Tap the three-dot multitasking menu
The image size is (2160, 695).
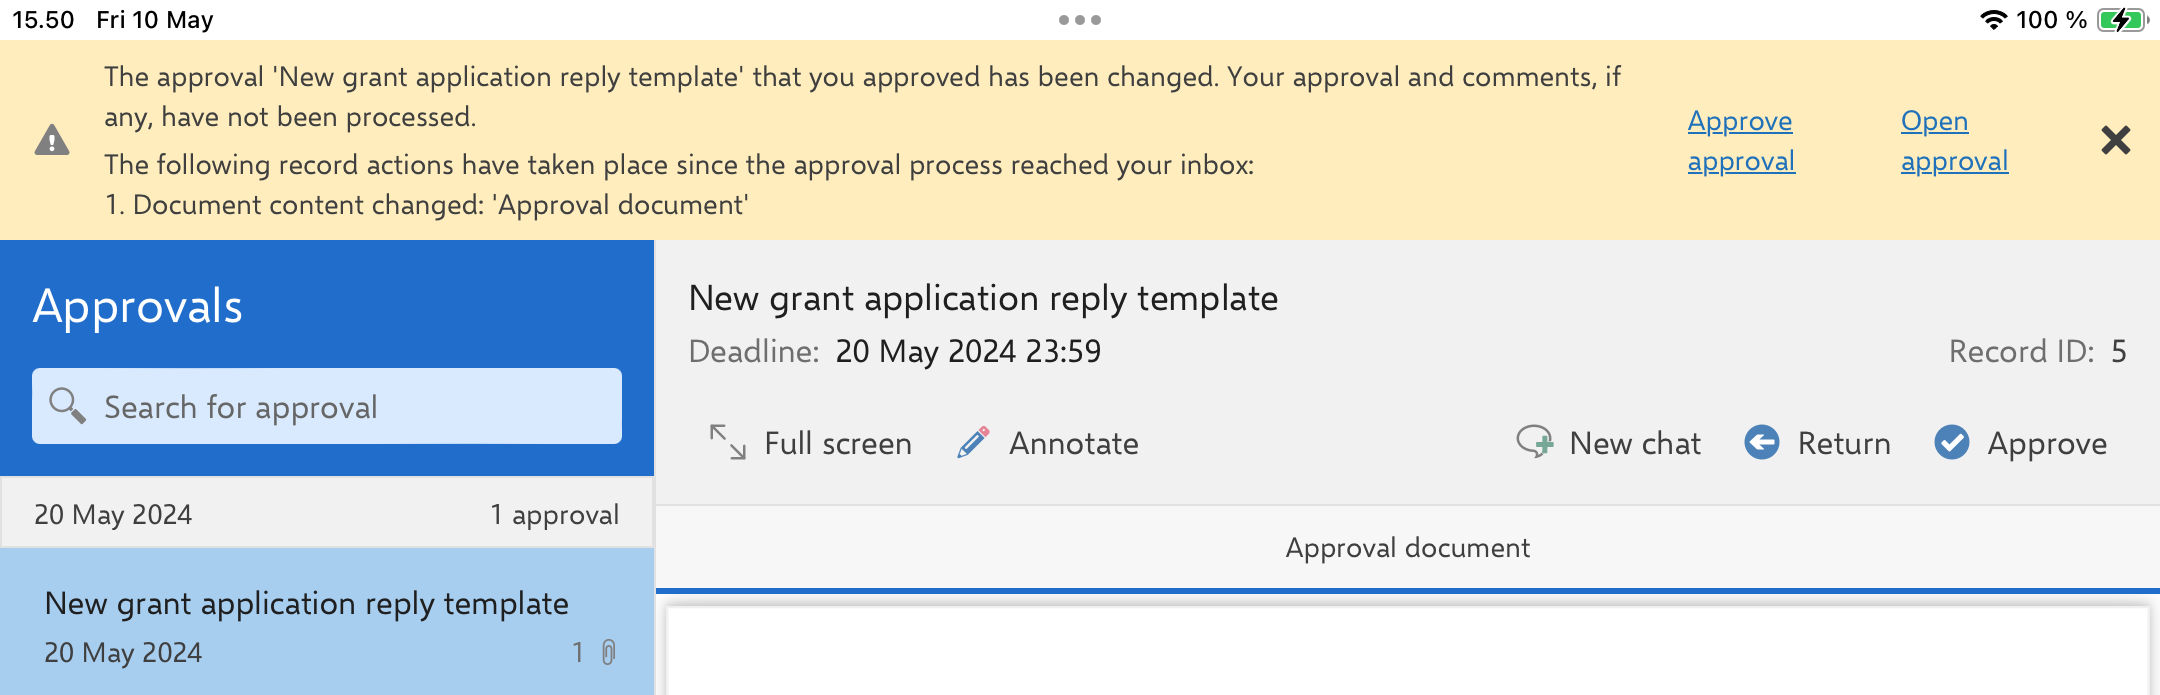click(x=1080, y=20)
